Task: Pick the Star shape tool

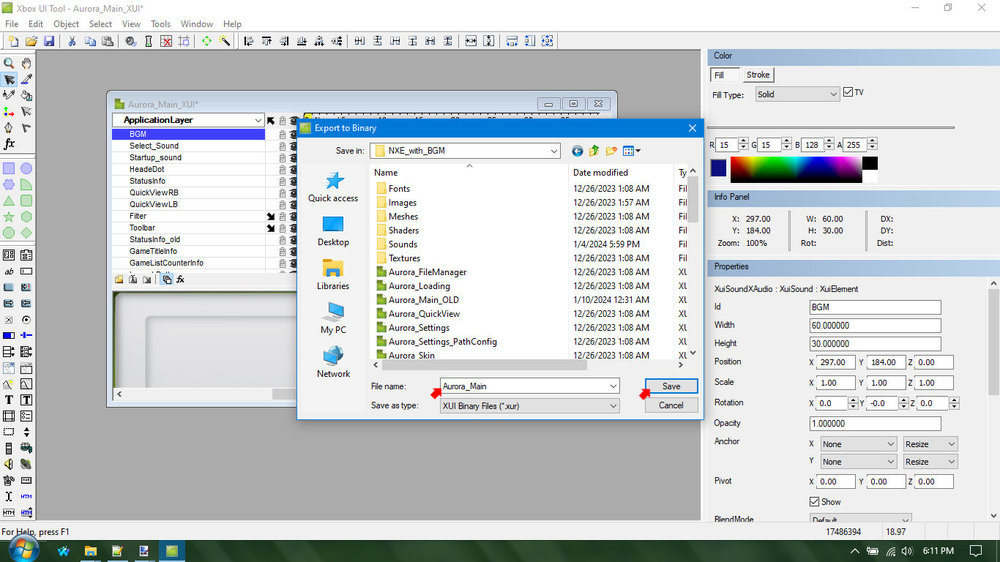Action: tap(9, 218)
